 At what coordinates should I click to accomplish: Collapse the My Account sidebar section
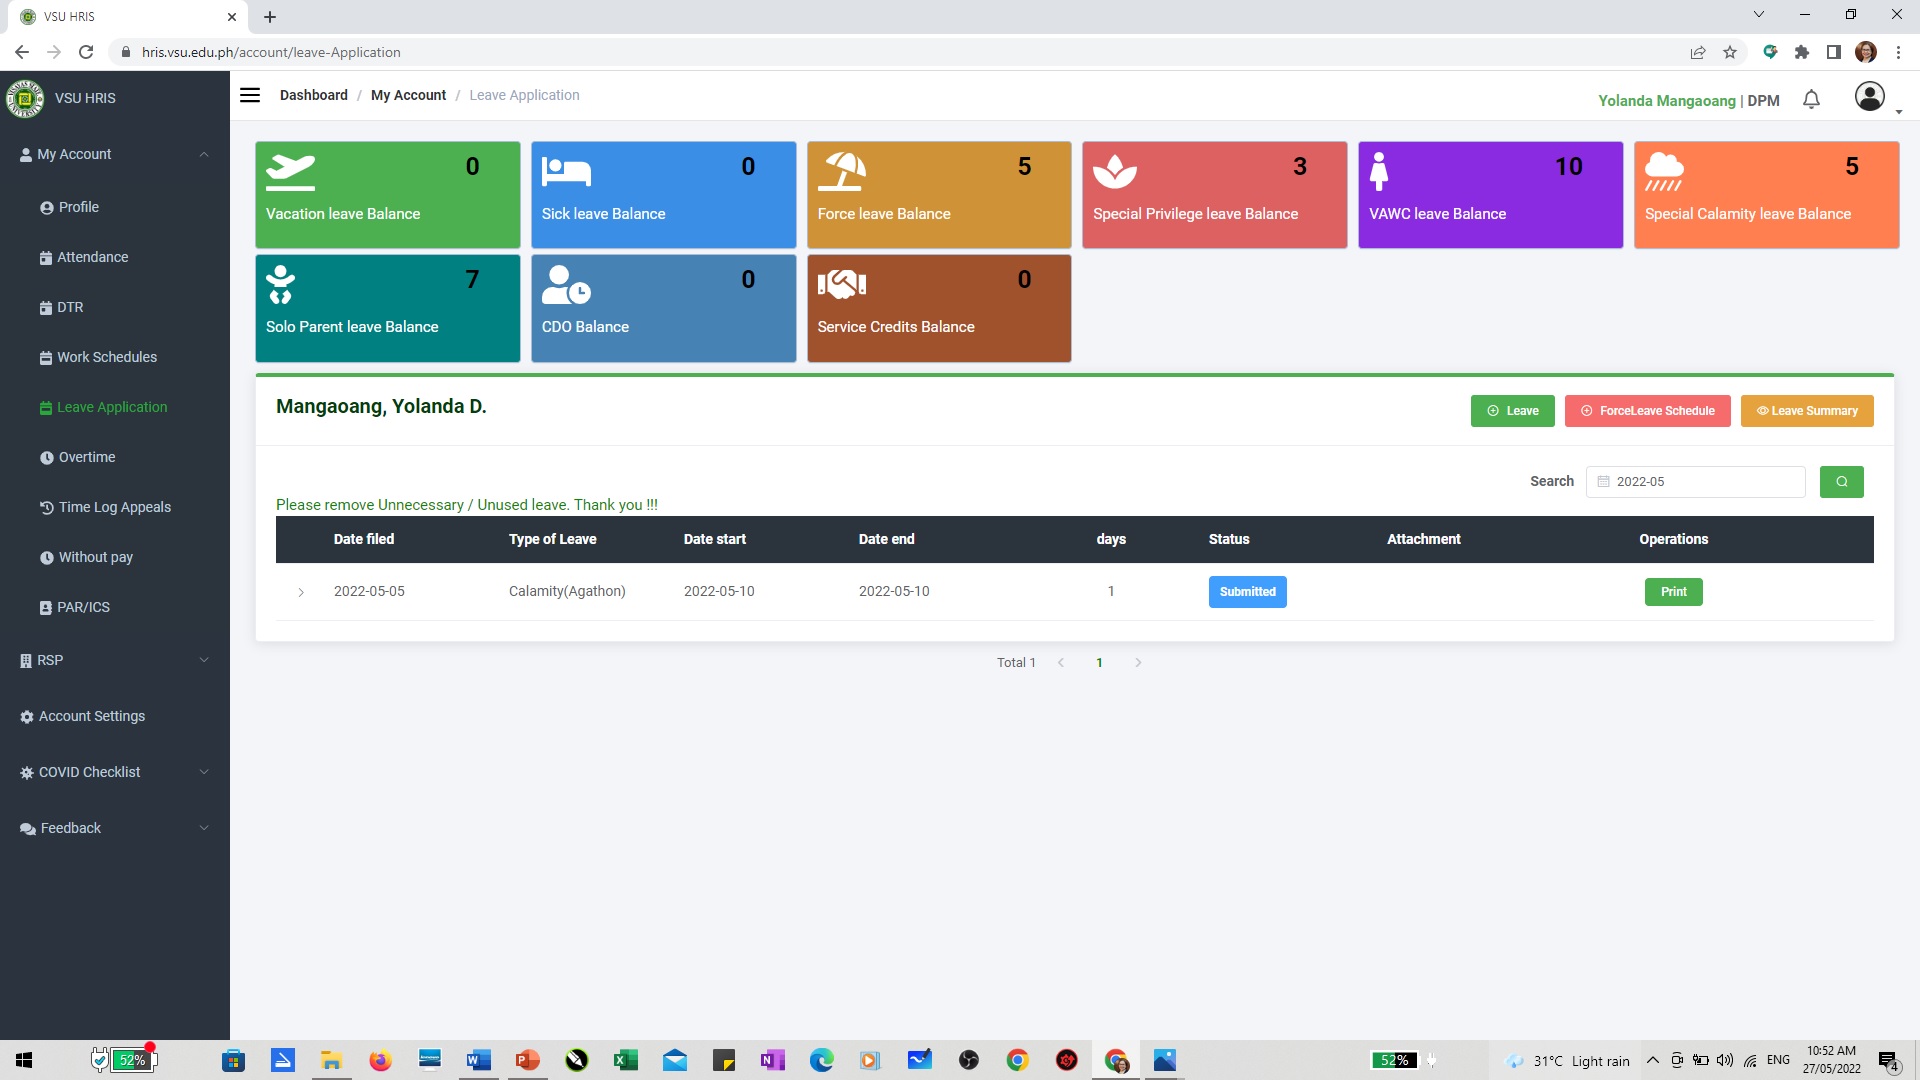(204, 154)
